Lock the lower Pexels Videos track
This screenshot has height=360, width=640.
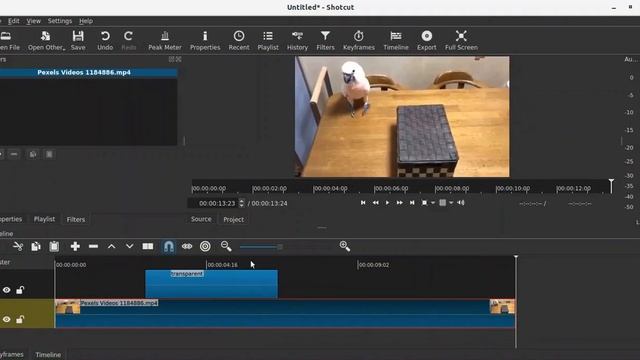point(20,319)
